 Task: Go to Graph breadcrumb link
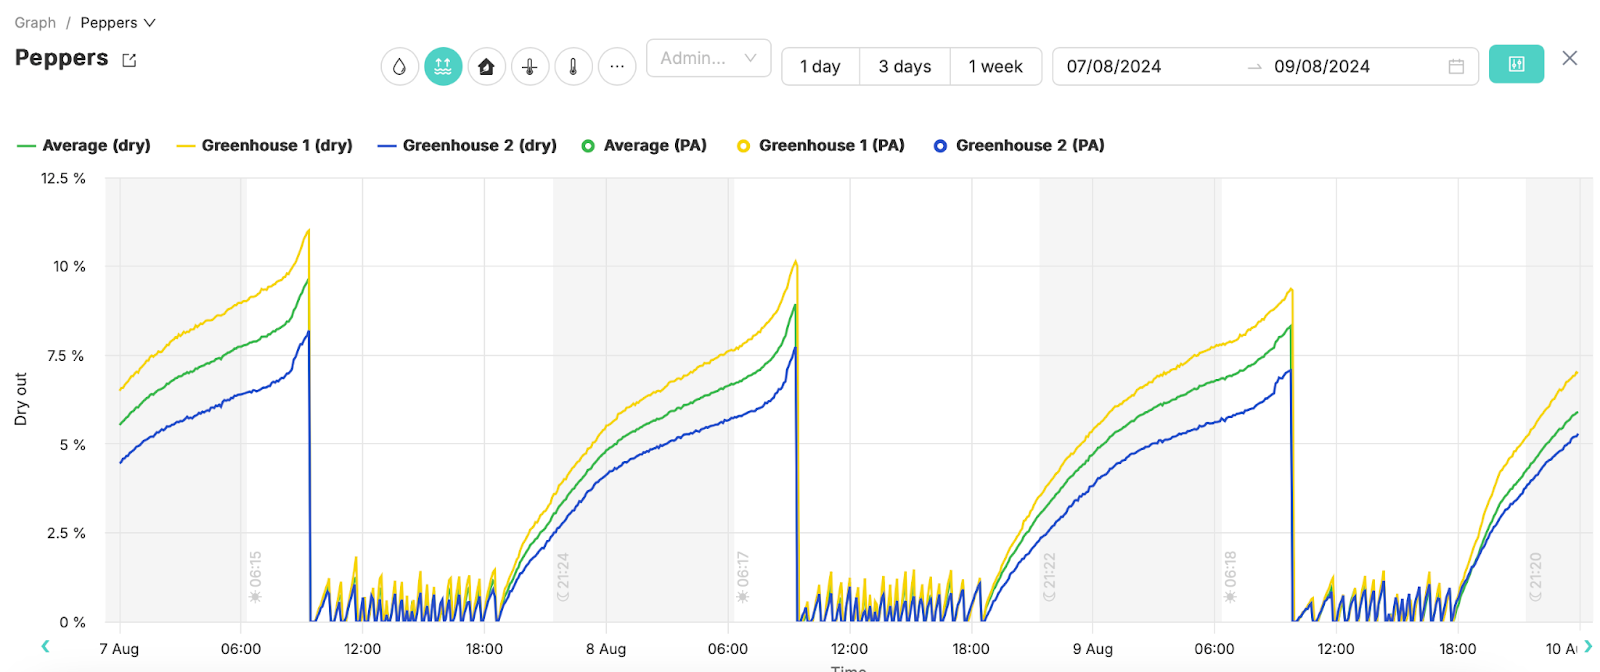pos(35,22)
